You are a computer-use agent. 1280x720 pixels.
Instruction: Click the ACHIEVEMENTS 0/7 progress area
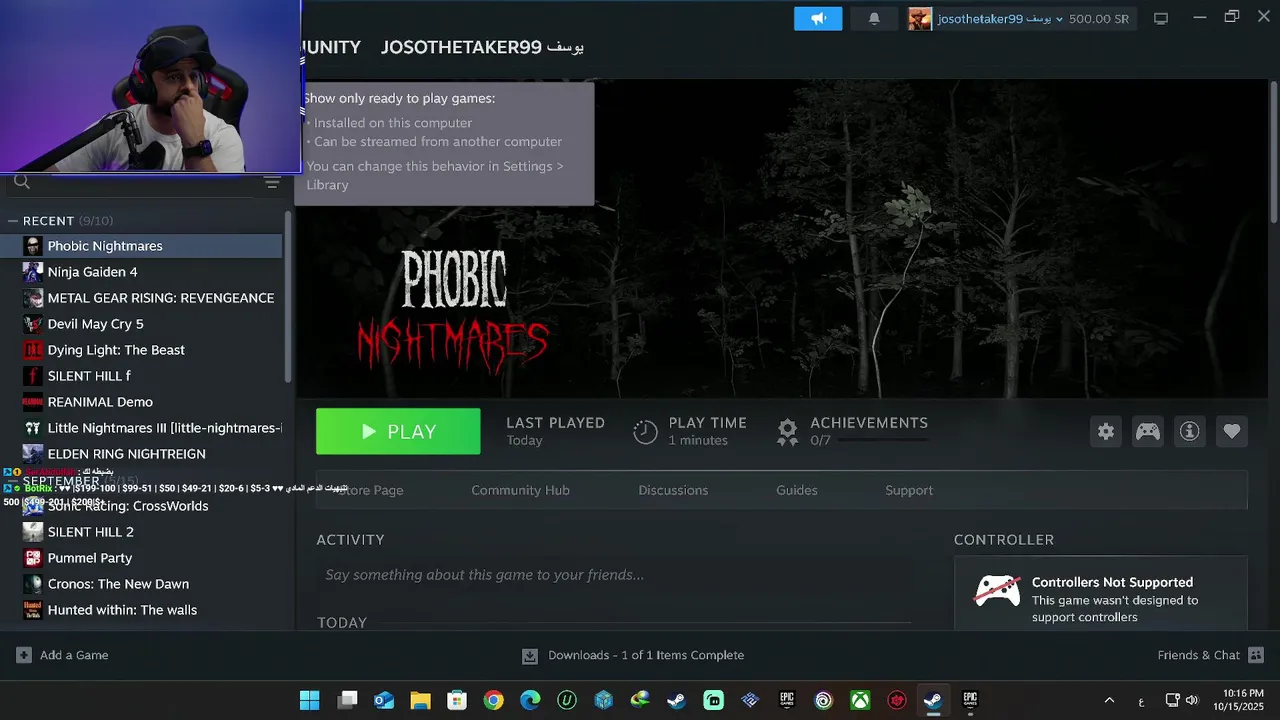tap(853, 431)
